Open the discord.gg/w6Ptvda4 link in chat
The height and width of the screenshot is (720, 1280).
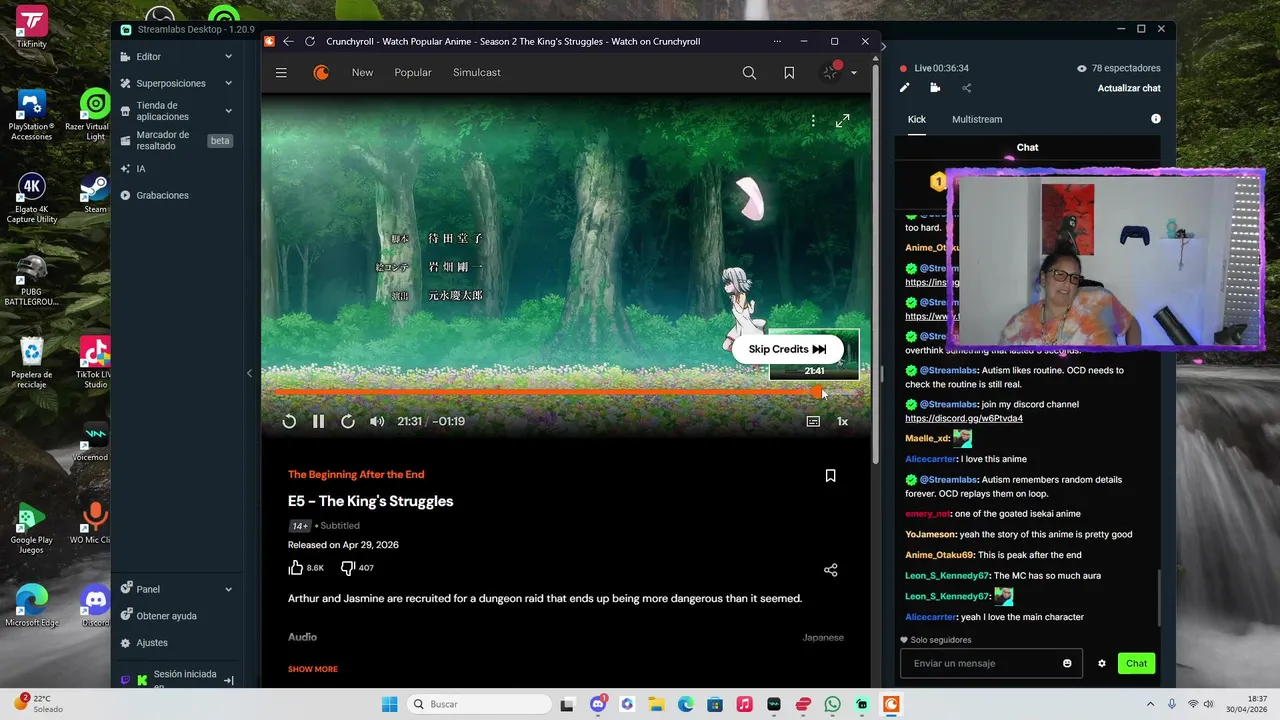964,418
